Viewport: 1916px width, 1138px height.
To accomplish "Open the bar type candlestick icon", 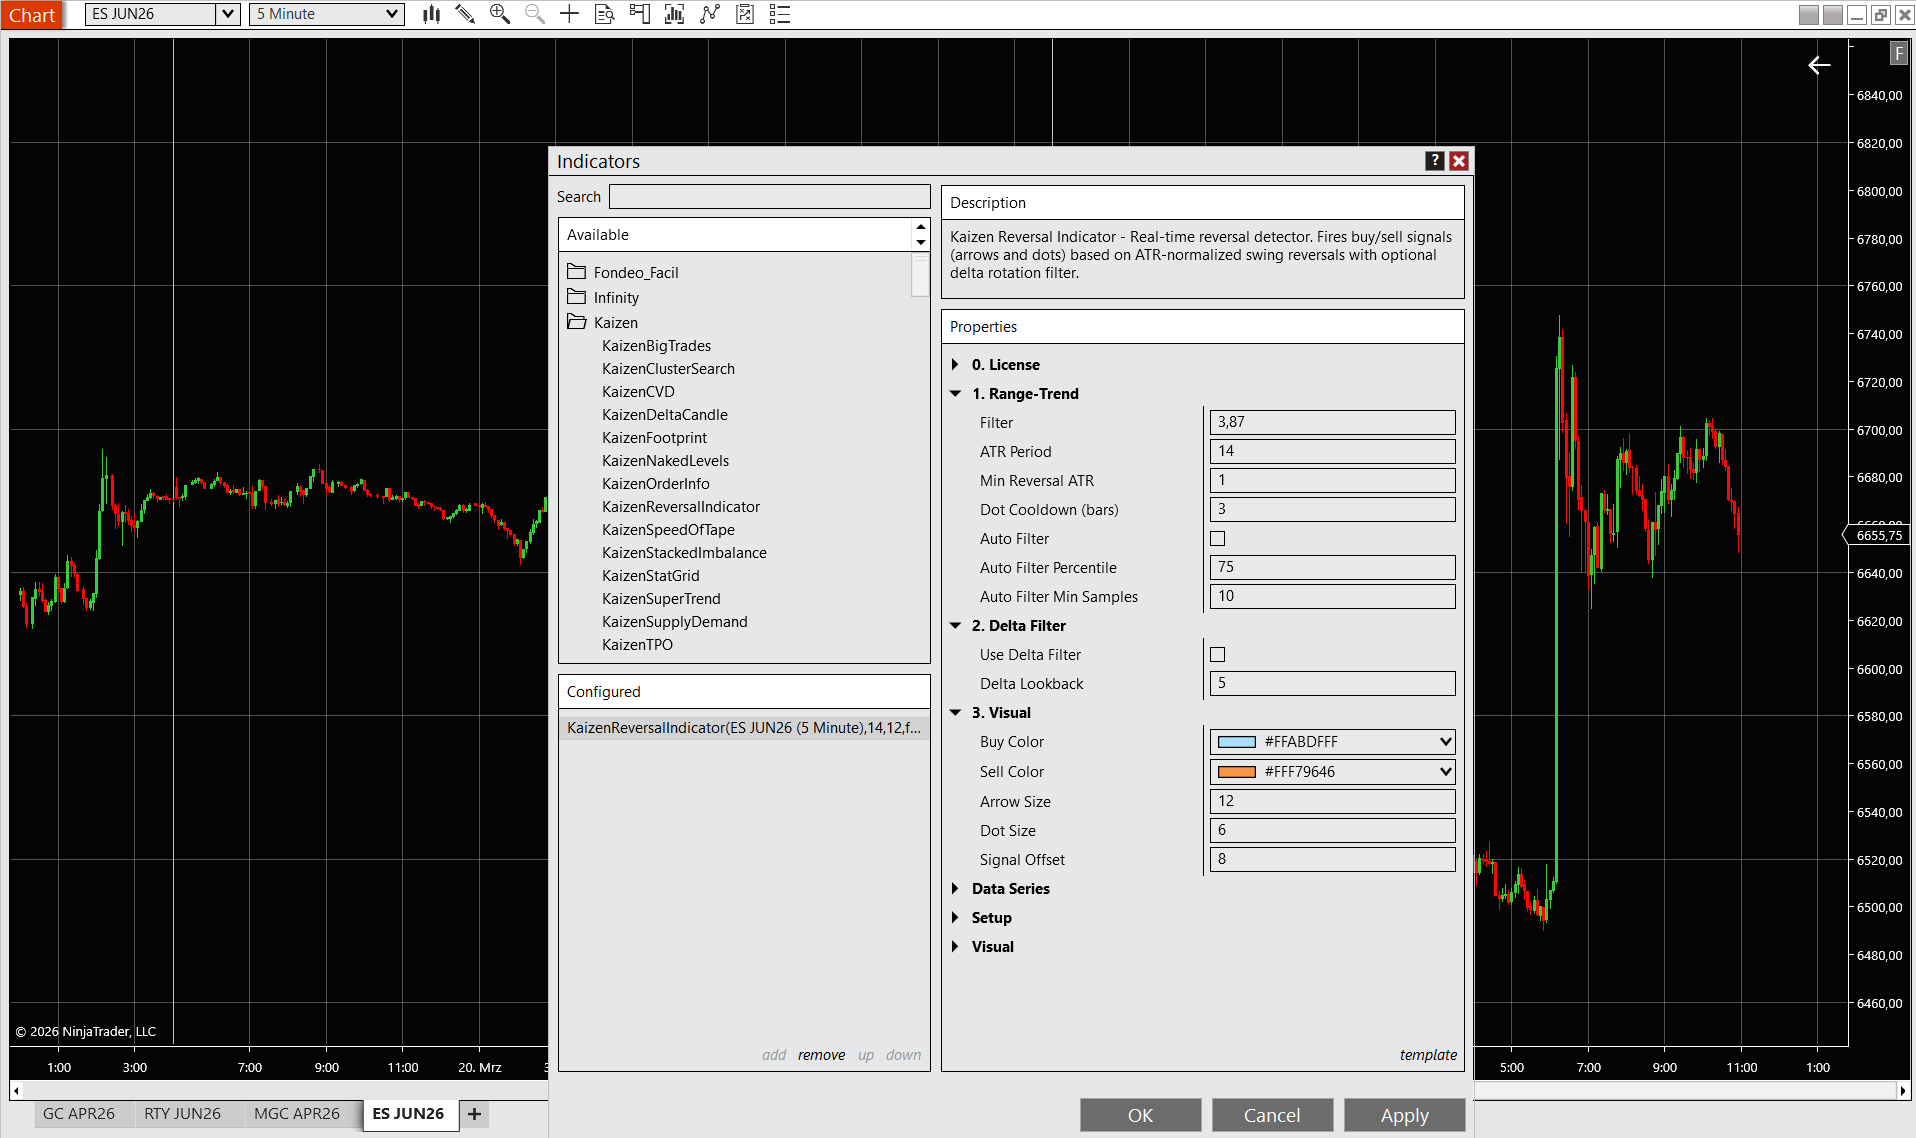I will [431, 14].
